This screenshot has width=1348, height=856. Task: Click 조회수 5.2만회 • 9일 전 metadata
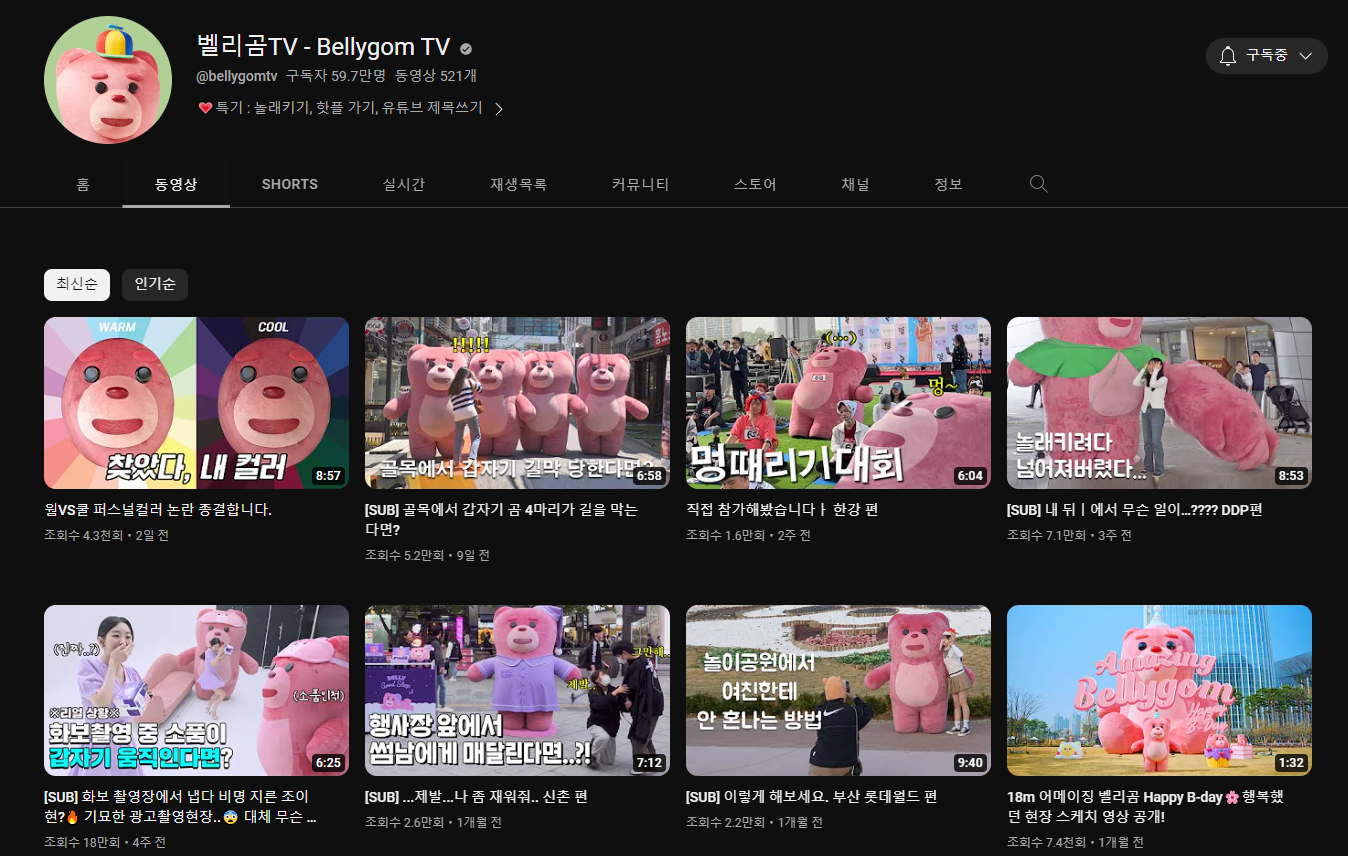pos(427,555)
